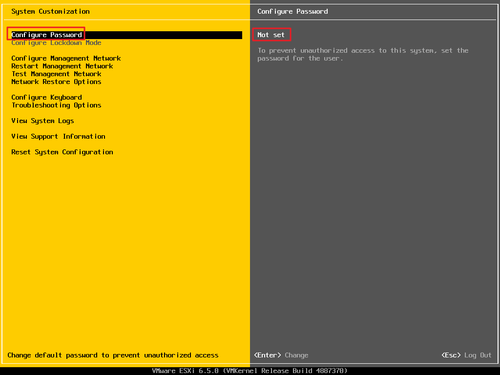Click the black highlight bar of selected item
The image size is (500, 375).
click(126, 35)
